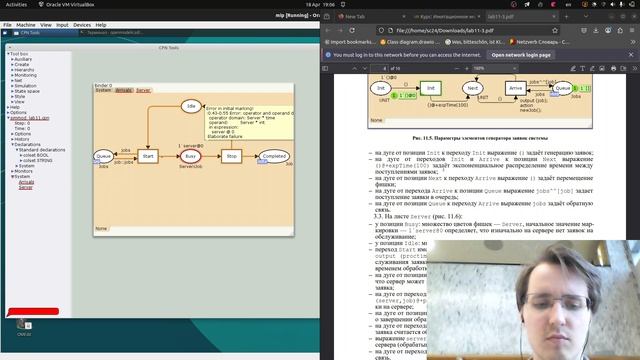Click the PDF page number field

point(380,68)
